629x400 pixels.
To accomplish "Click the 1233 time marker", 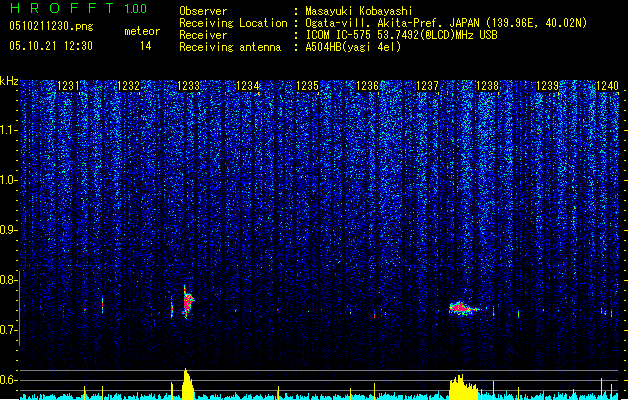I will (x=188, y=86).
